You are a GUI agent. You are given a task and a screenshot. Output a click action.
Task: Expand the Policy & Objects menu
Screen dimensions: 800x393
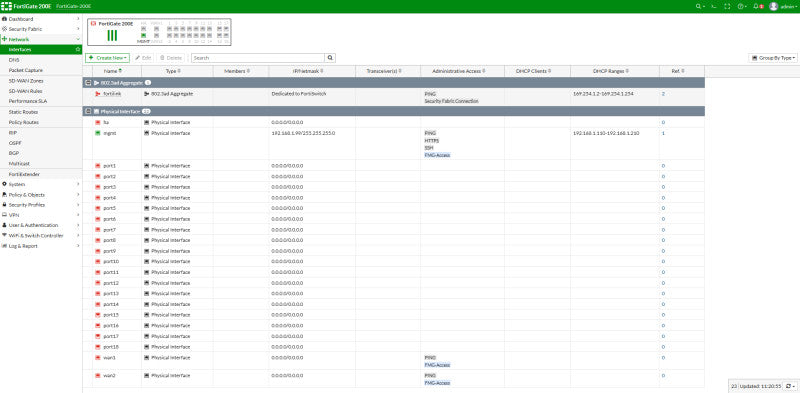point(41,194)
